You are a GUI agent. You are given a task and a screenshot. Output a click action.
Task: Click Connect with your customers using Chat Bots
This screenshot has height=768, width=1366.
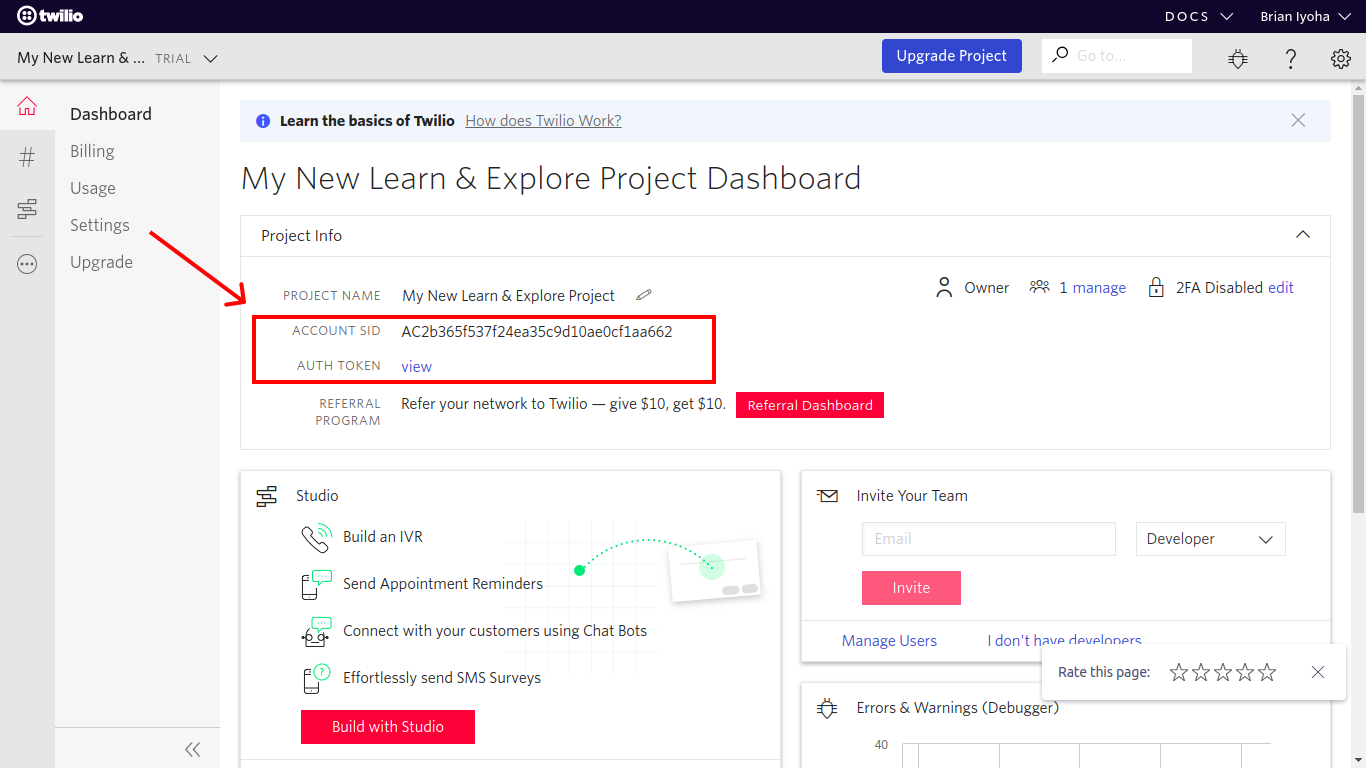coord(495,631)
